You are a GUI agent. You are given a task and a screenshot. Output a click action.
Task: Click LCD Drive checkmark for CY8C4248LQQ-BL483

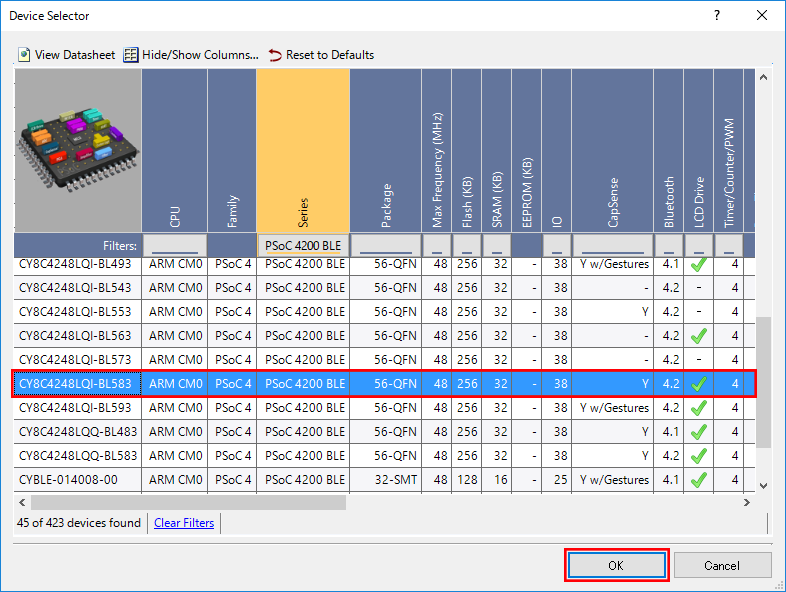698,432
